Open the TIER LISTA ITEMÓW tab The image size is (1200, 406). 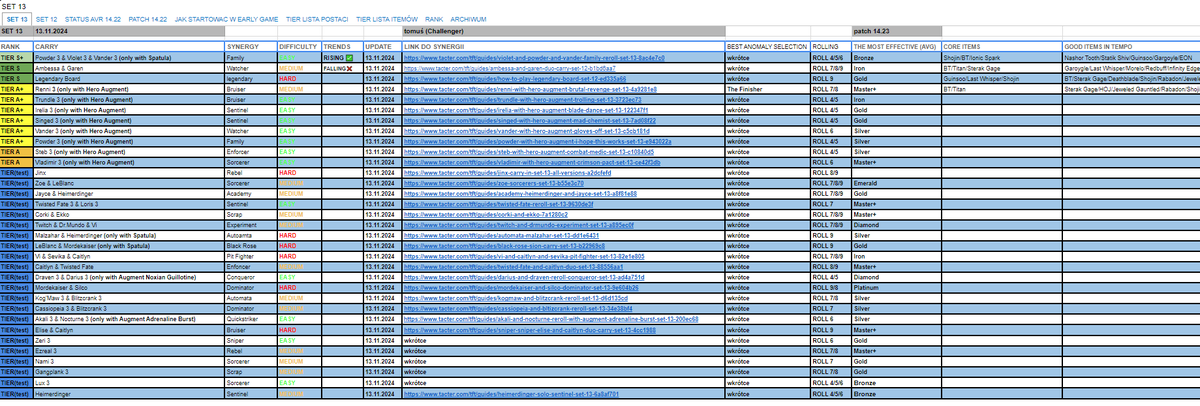[387, 19]
